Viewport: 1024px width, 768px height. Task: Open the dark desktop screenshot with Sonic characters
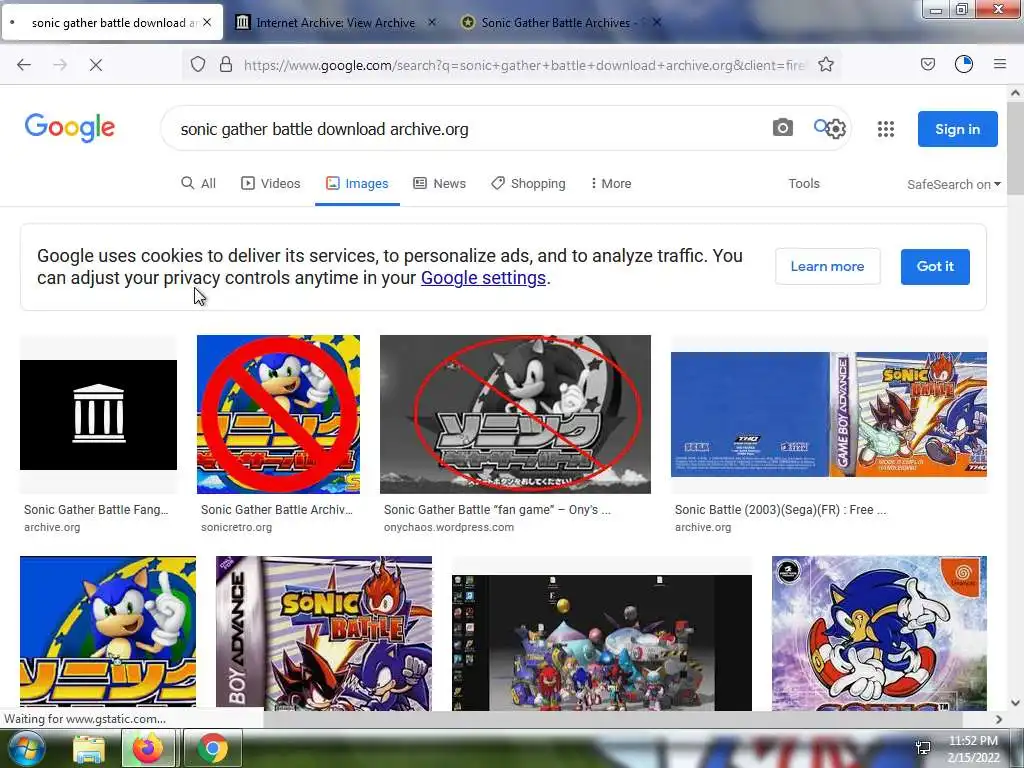601,643
